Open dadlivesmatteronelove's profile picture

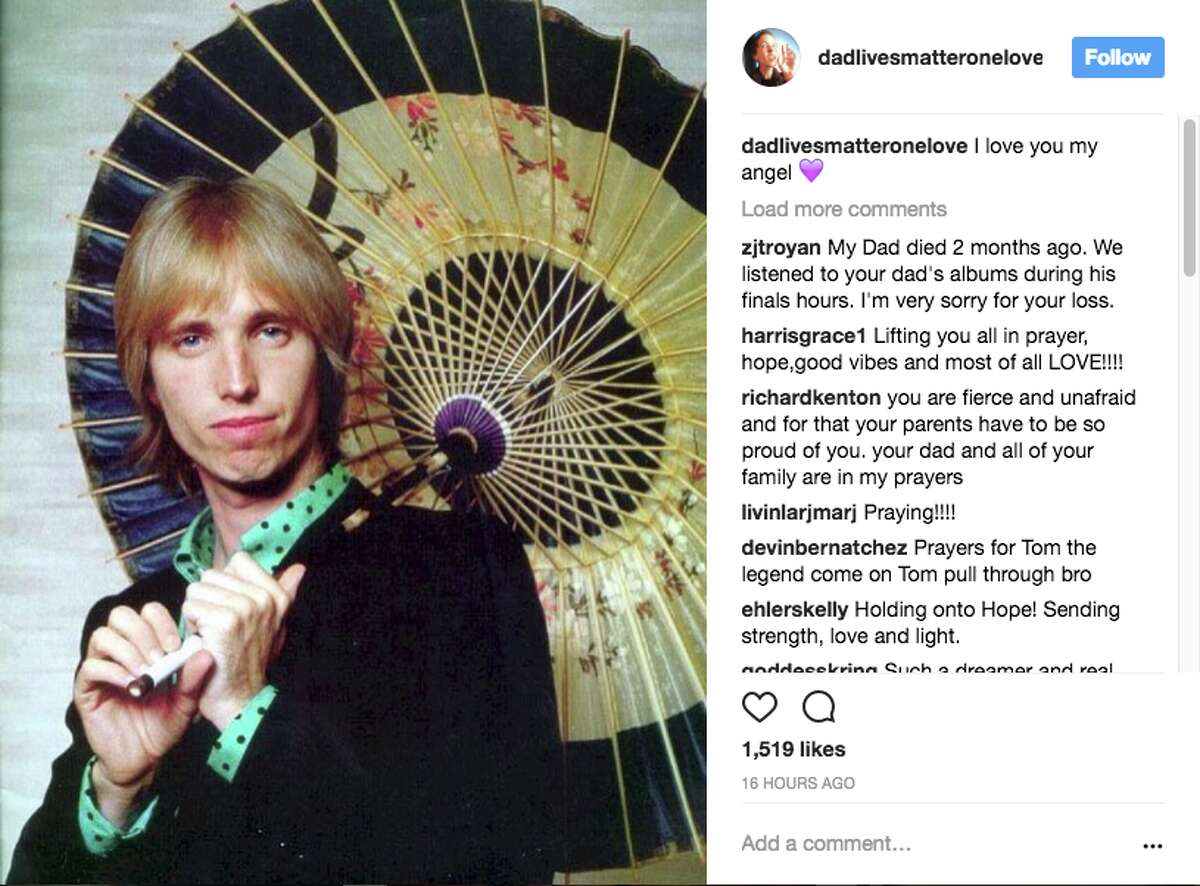(x=771, y=57)
